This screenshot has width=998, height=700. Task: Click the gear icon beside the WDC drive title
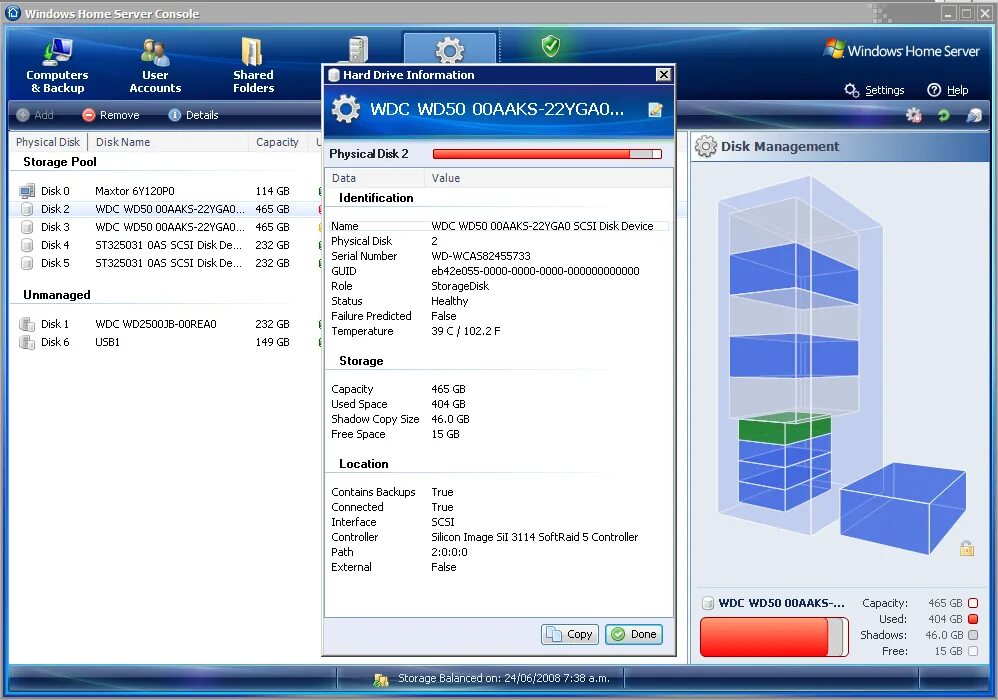[x=346, y=109]
